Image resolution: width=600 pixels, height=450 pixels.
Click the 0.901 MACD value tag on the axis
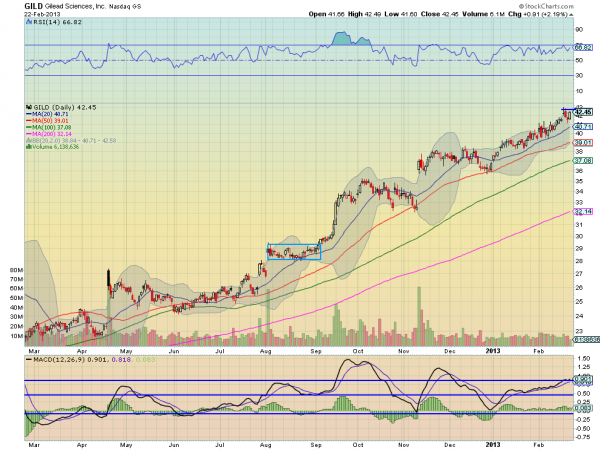pos(583,379)
